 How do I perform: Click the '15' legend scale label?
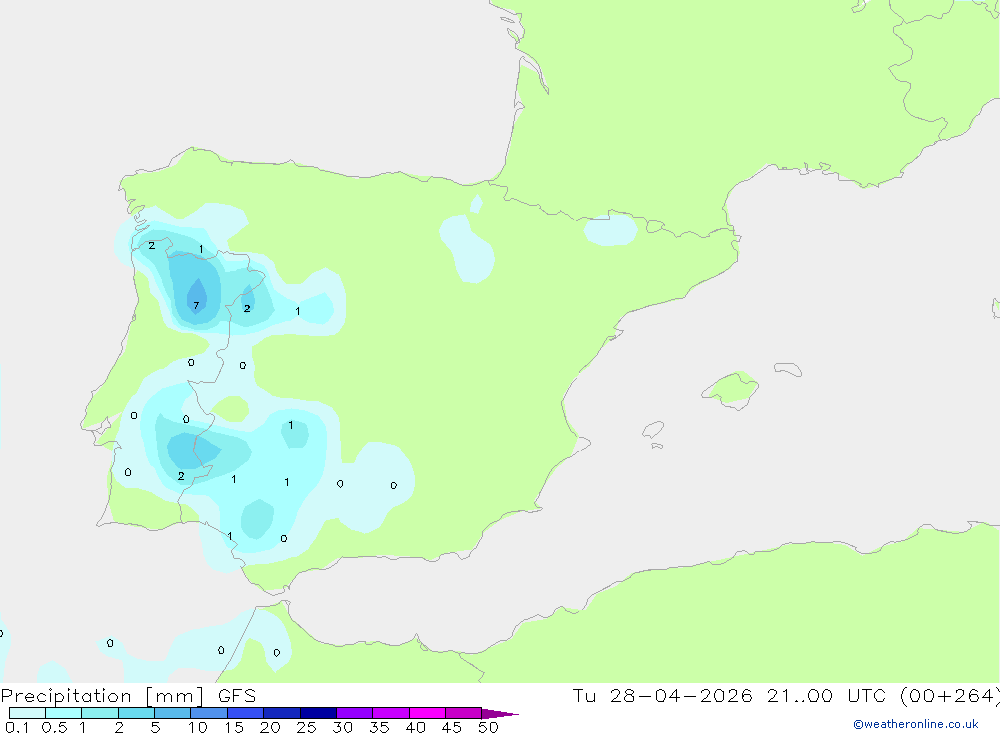[x=233, y=727]
